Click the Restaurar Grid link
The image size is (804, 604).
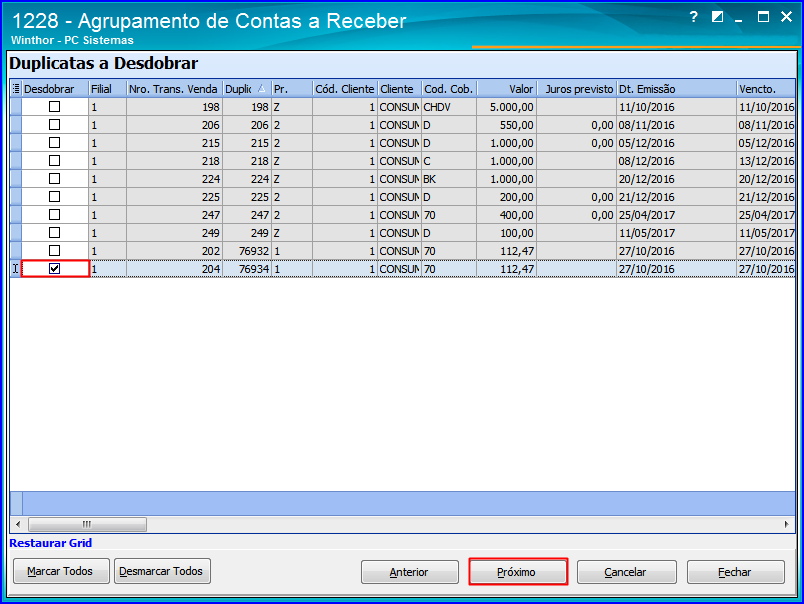click(x=50, y=543)
